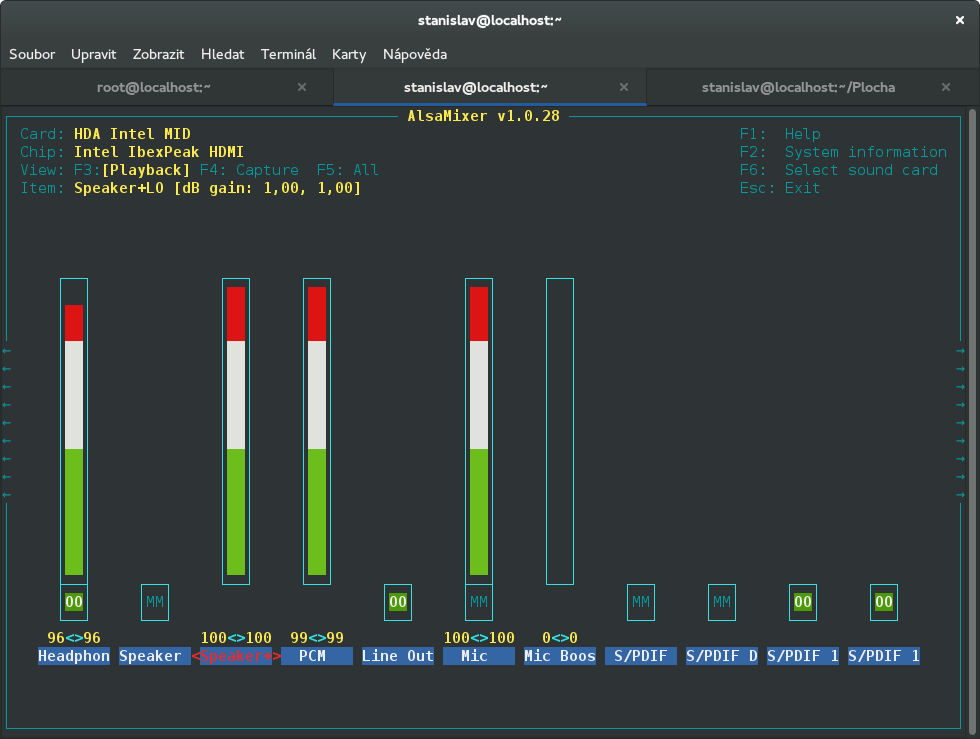Select the Line Out channel label
Viewport: 980px width, 739px height.
(398, 656)
